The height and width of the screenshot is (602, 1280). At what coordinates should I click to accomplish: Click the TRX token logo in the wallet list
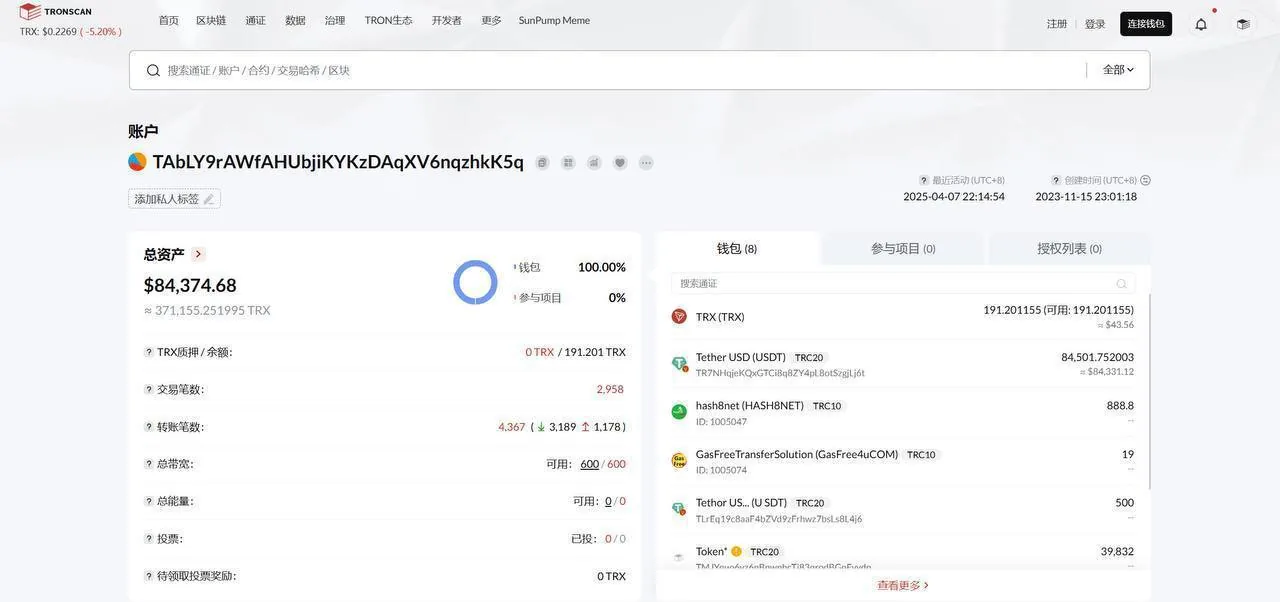click(x=679, y=316)
